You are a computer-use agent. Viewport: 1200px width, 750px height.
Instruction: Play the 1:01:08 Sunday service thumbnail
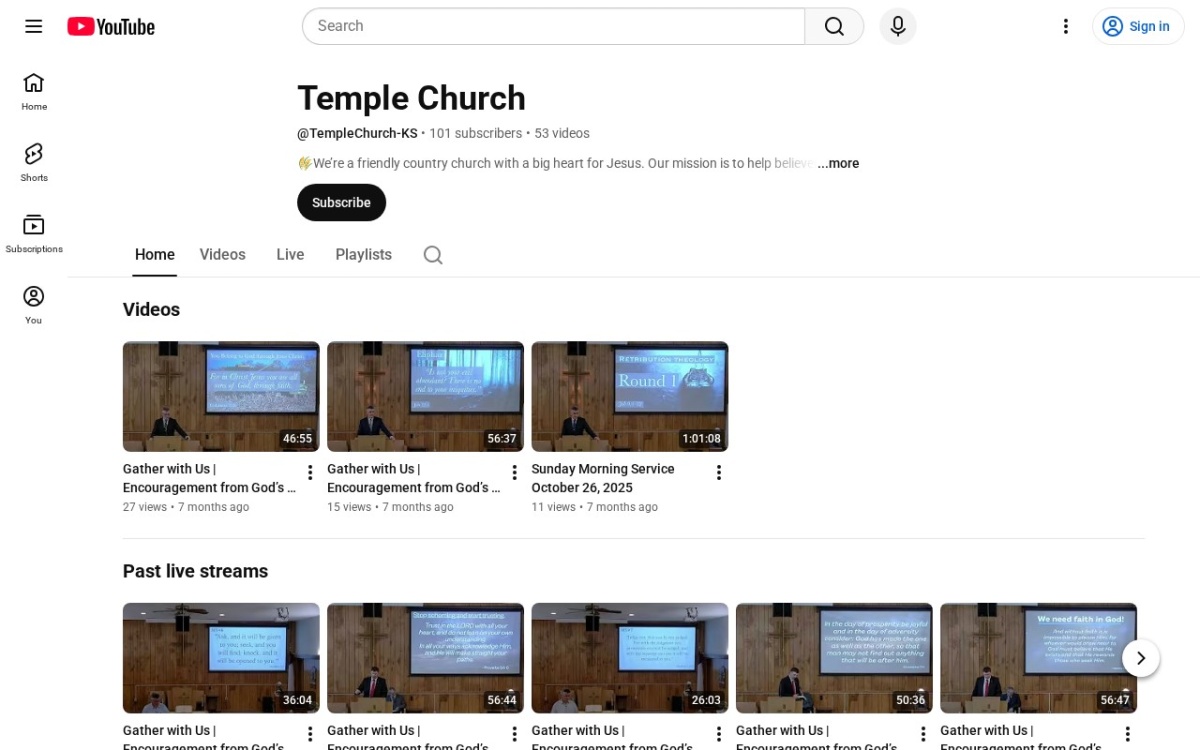[x=630, y=397]
